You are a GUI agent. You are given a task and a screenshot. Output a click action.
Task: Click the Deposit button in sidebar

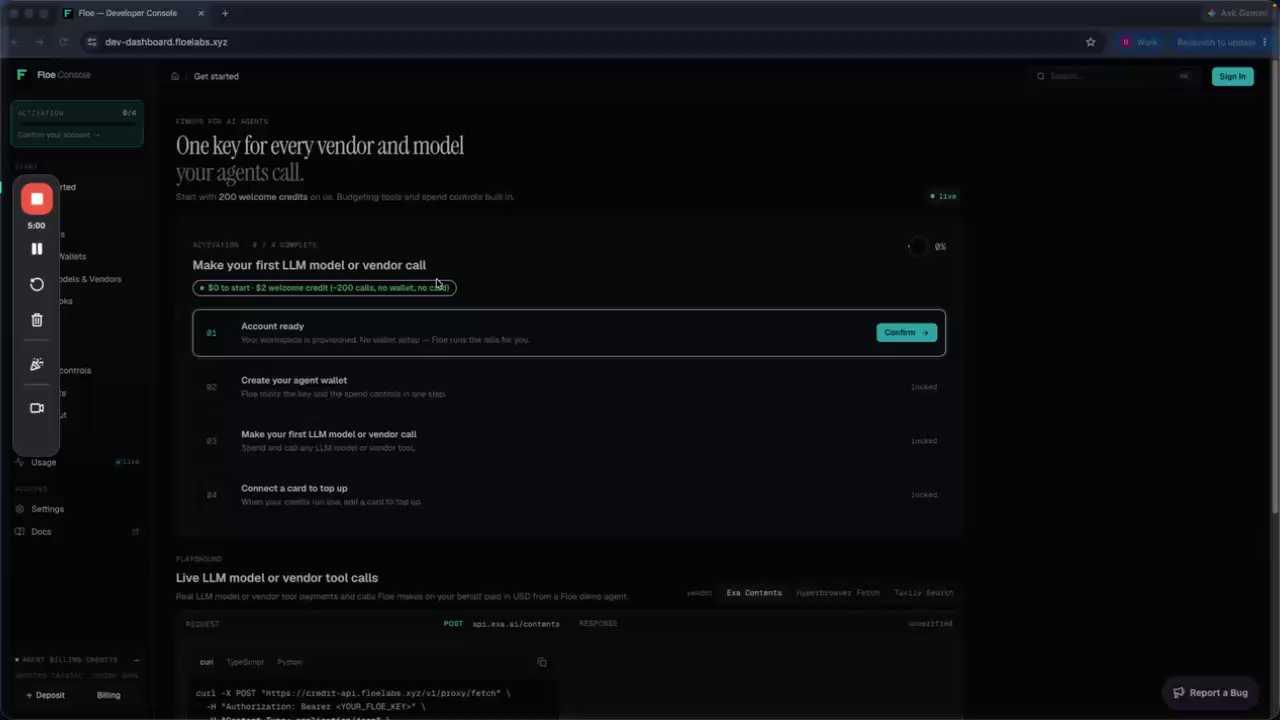click(x=45, y=695)
